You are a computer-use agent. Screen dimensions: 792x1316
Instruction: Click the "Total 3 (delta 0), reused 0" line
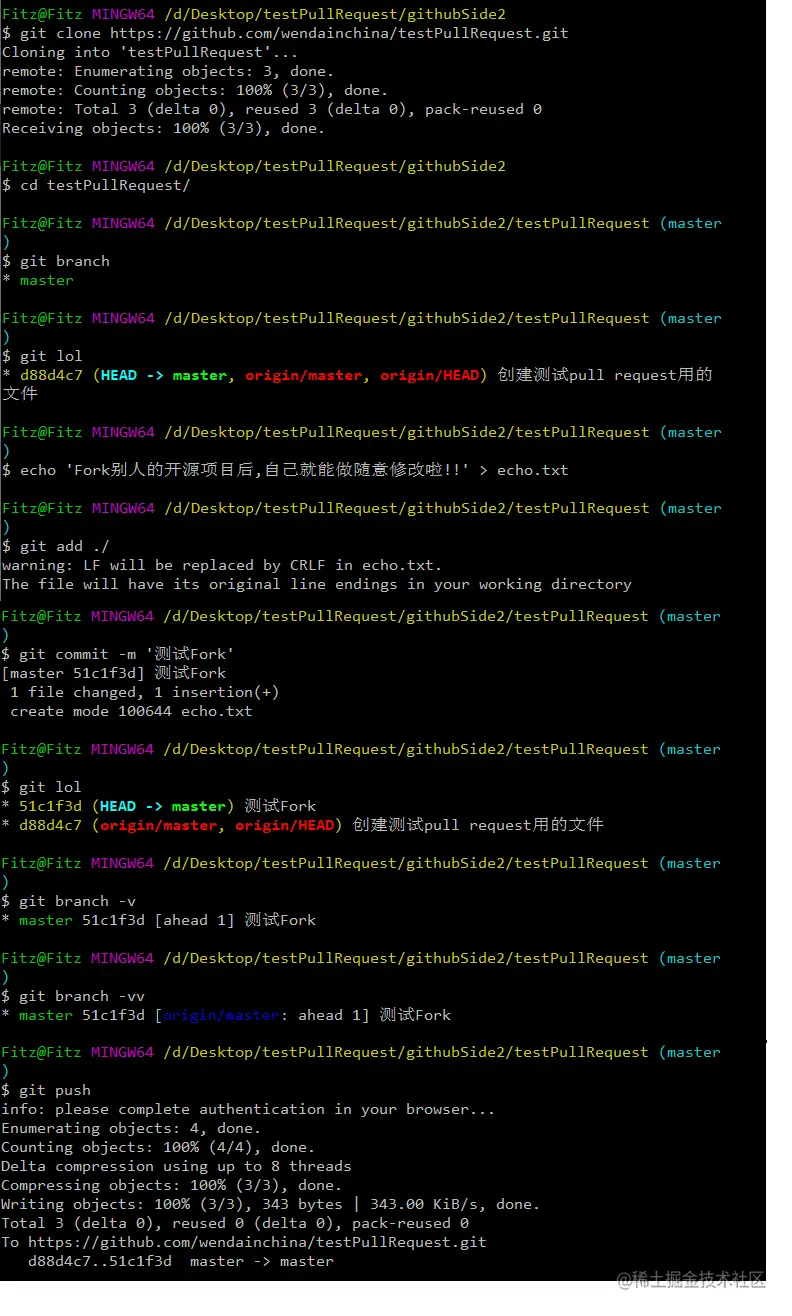pyautogui.click(x=235, y=1223)
